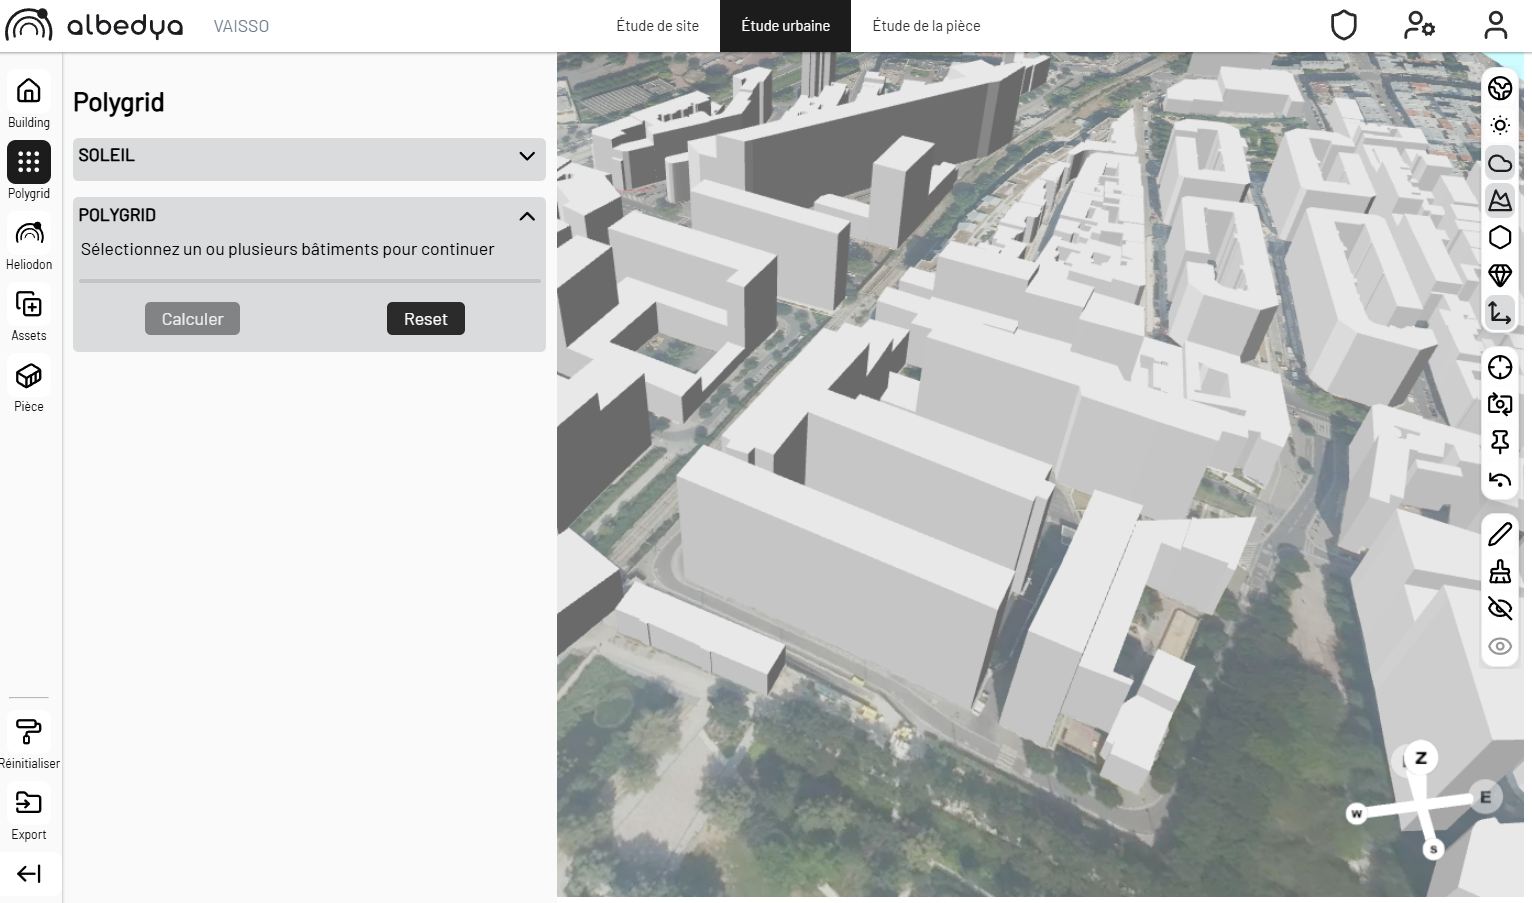Open the Heliodon tool

coord(29,233)
